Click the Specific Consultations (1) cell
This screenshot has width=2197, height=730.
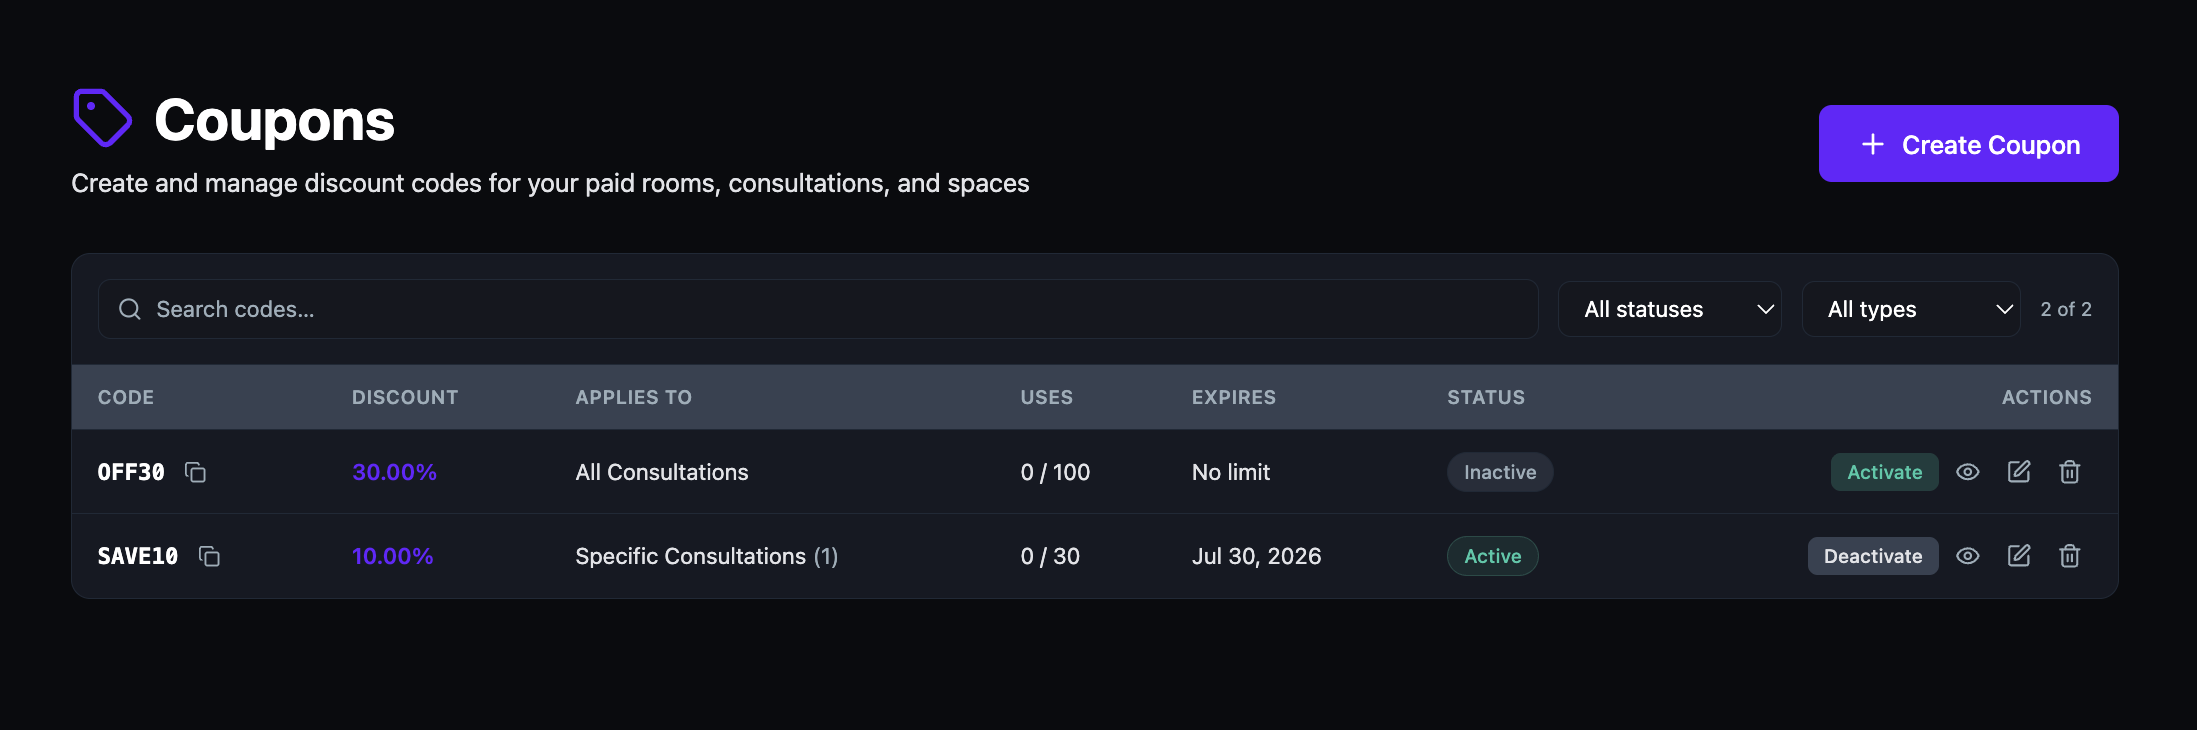707,556
